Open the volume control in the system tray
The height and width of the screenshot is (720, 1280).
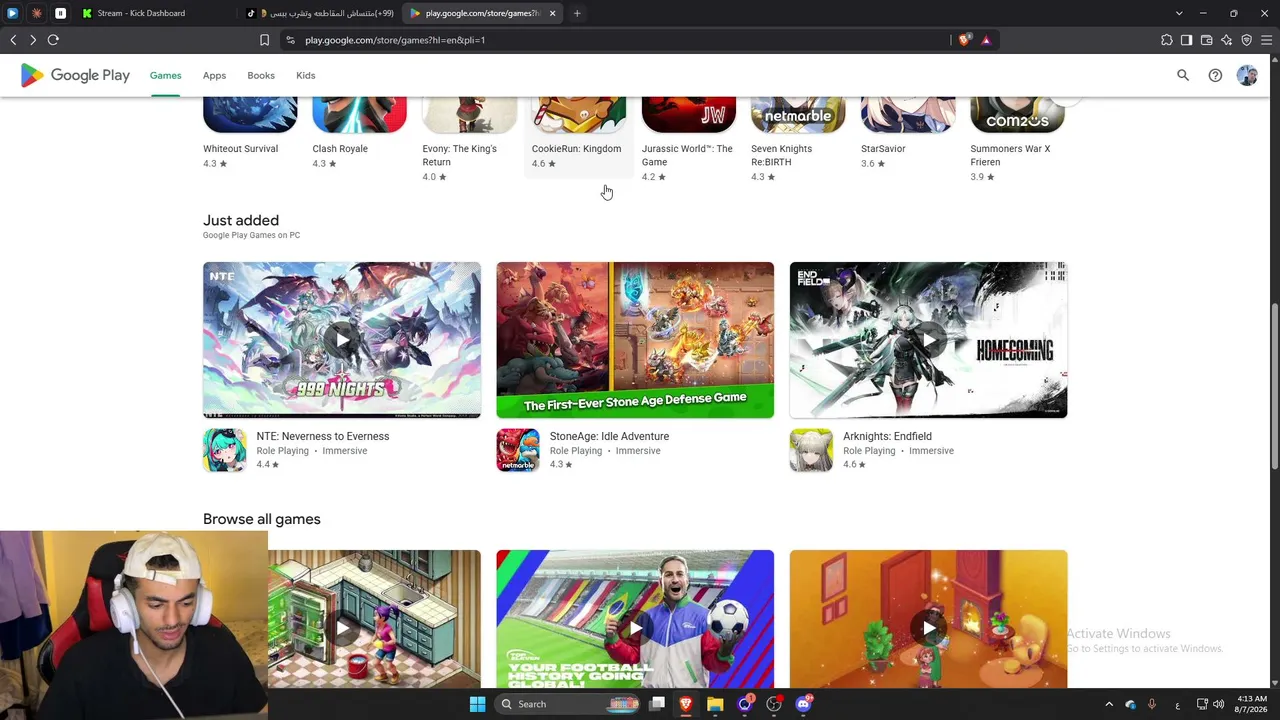coord(1220,704)
